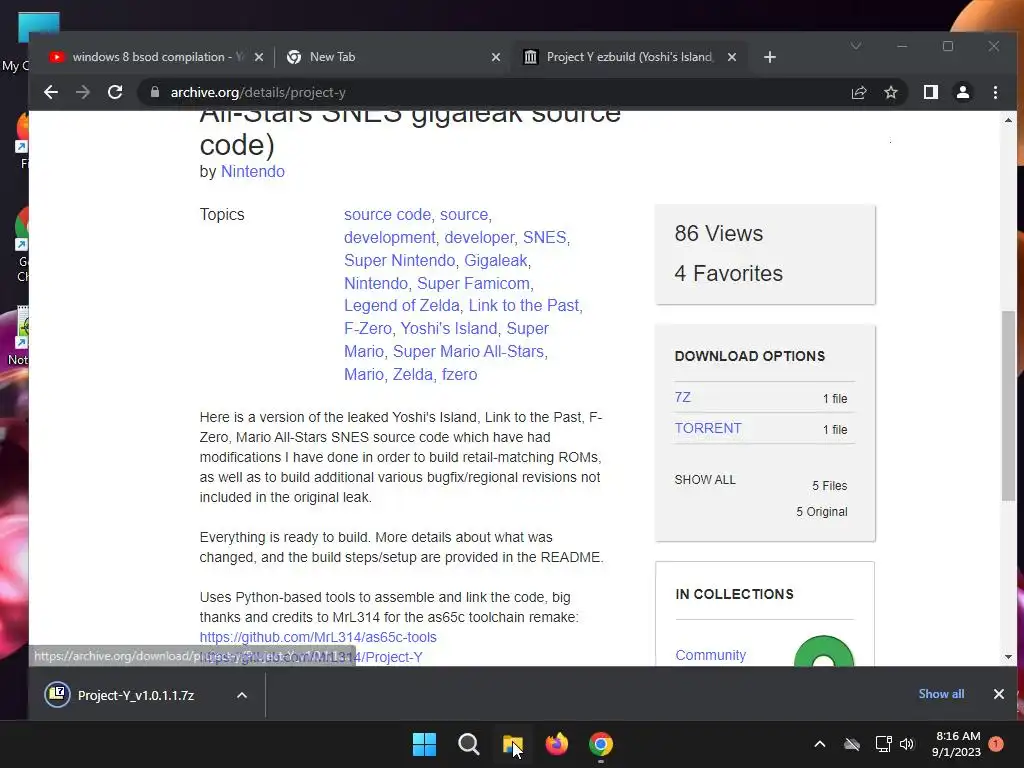Open the 'F-Zero' topic link
The width and height of the screenshot is (1024, 768).
coord(368,328)
